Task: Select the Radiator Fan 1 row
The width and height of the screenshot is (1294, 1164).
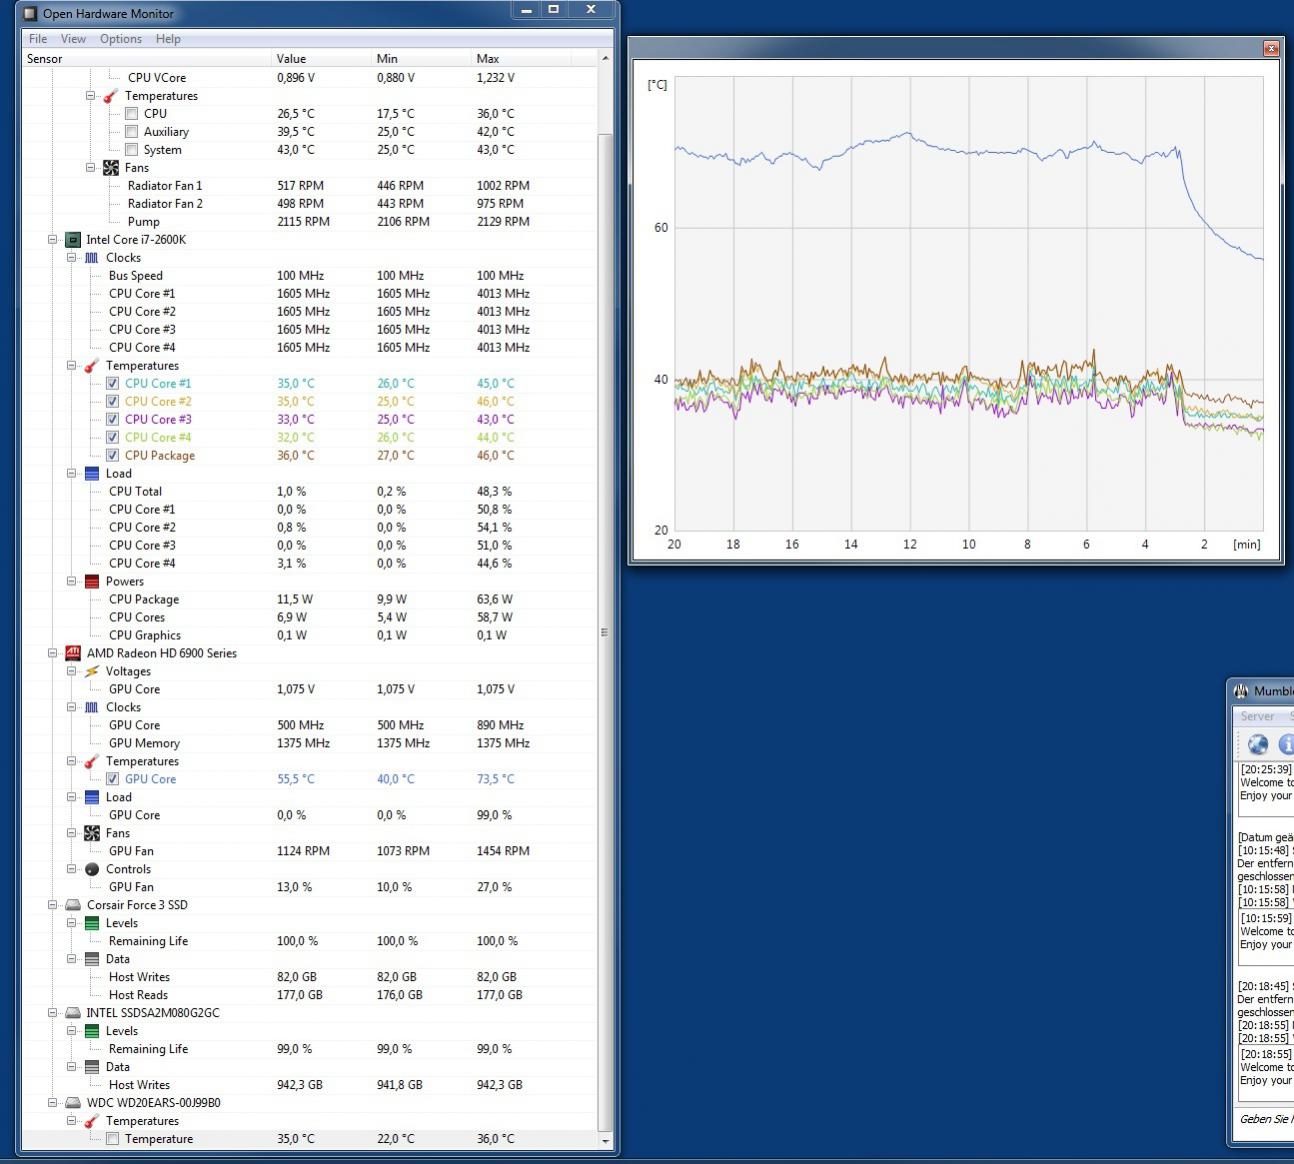Action: click(310, 186)
